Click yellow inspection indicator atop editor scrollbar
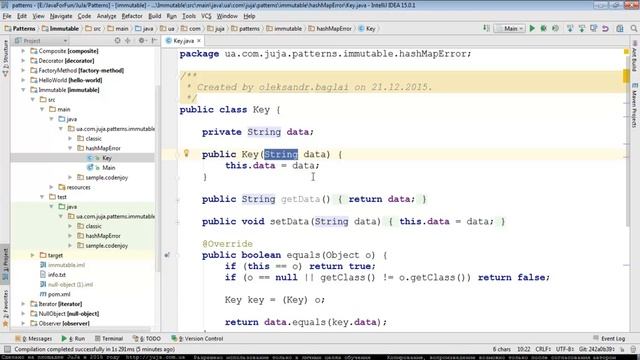 pos(626,52)
